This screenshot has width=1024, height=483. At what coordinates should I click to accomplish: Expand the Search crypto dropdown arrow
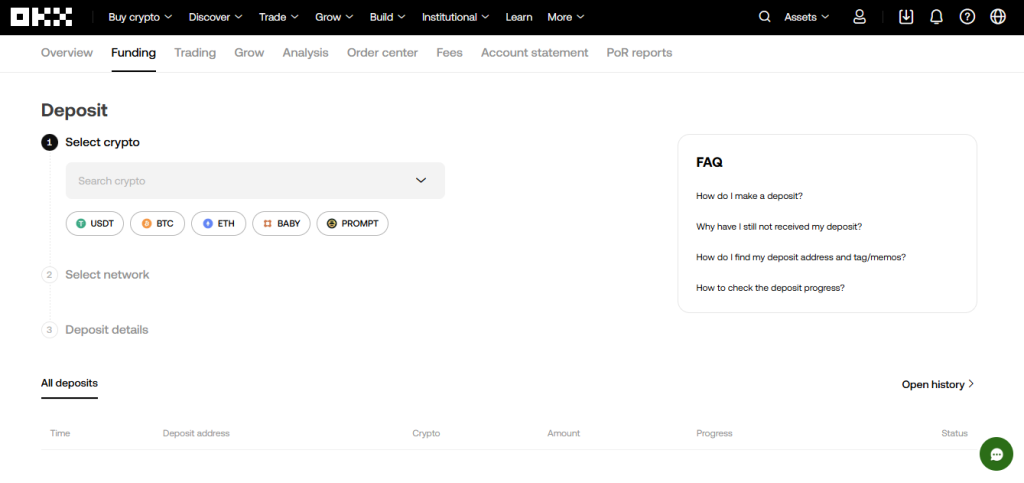point(421,181)
